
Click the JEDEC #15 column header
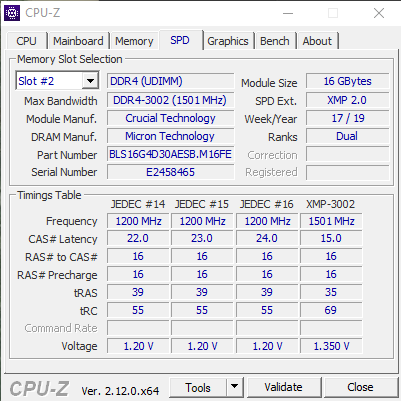[x=202, y=204]
